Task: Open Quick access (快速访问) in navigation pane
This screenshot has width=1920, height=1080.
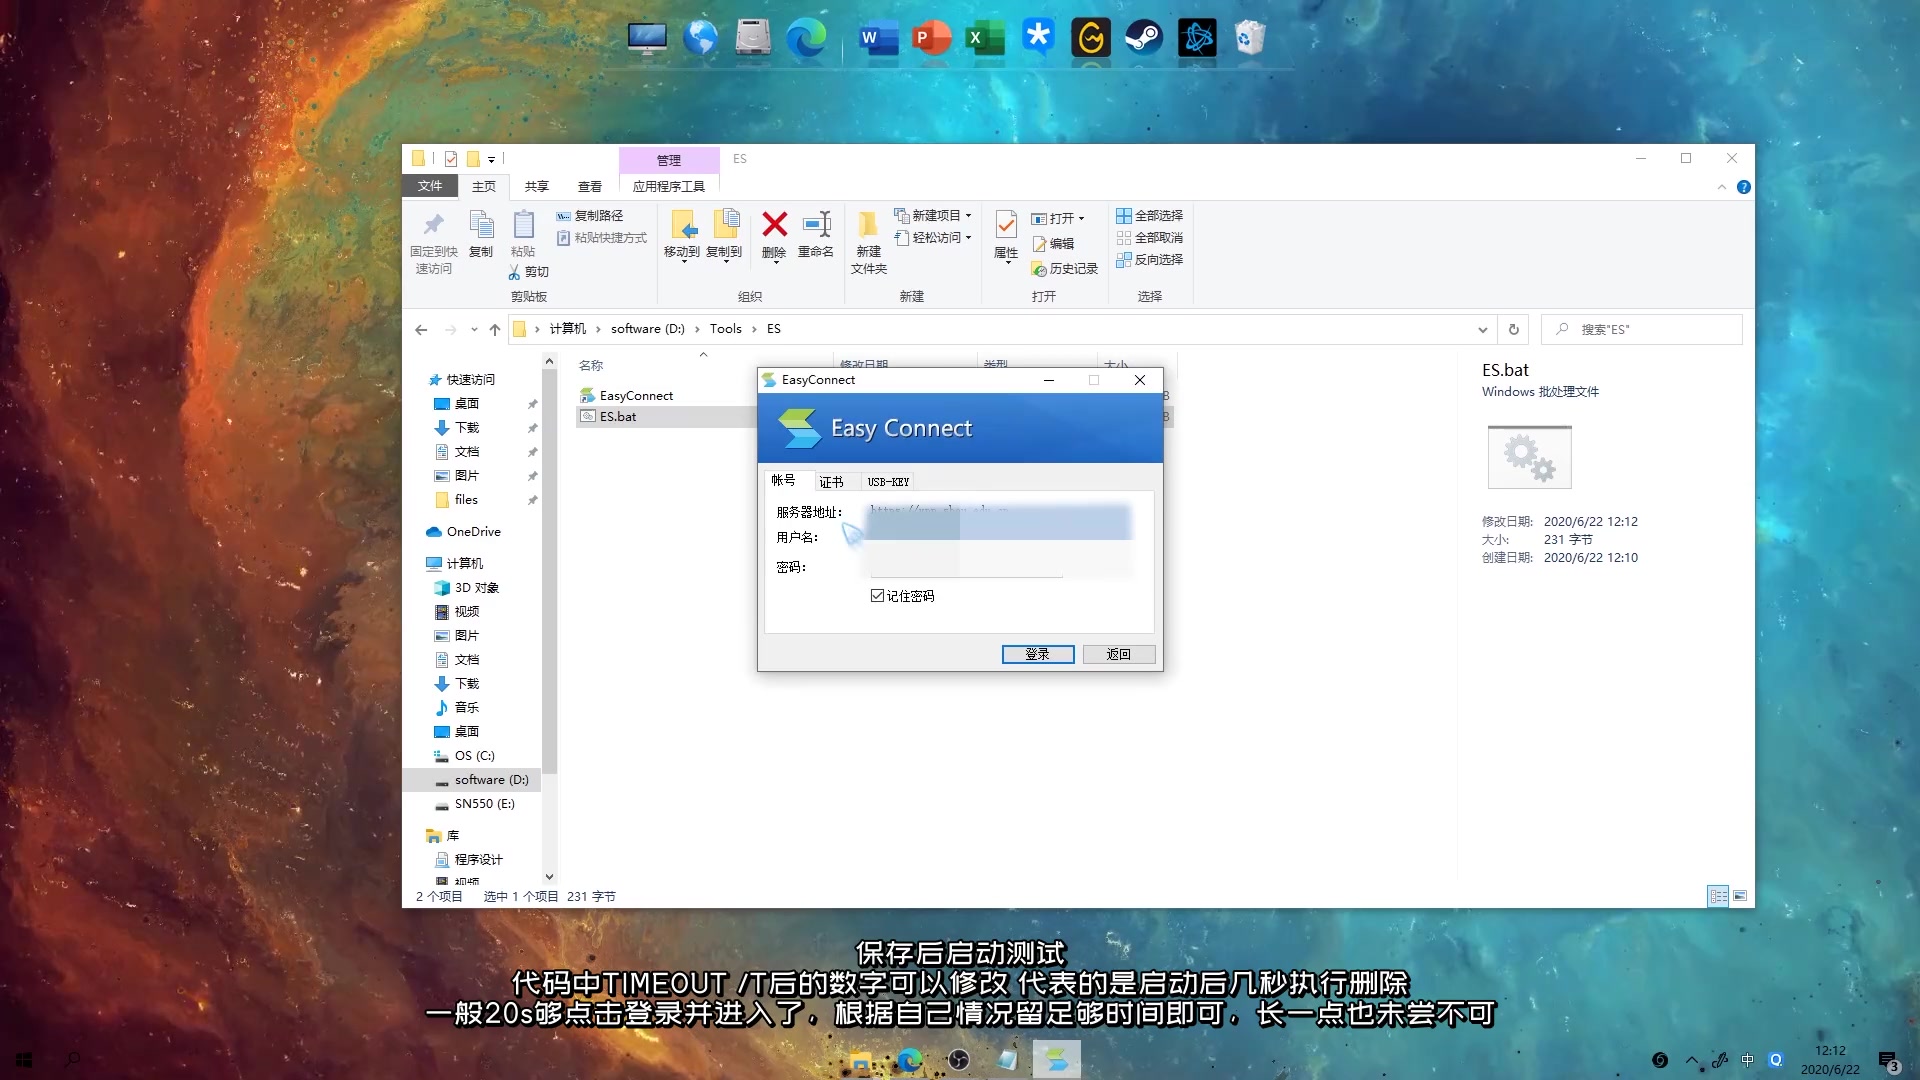Action: (470, 380)
